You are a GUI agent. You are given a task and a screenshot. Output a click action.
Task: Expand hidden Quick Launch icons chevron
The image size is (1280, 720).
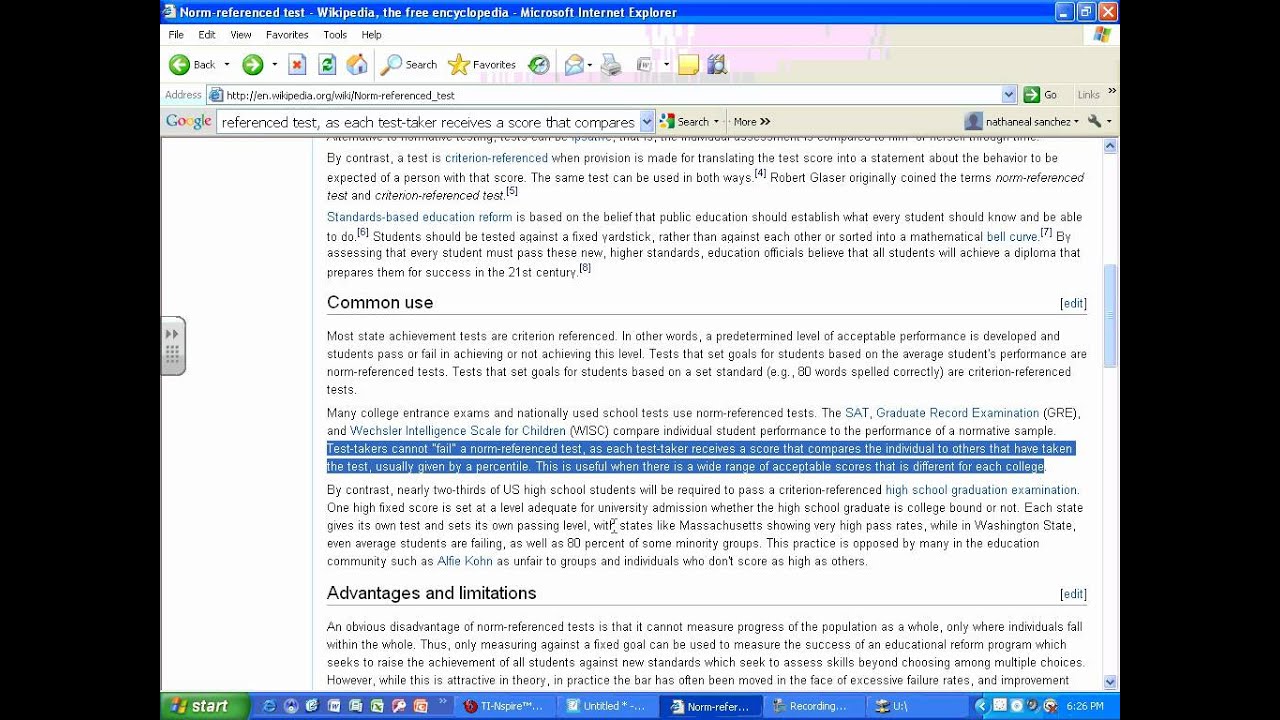(x=443, y=702)
